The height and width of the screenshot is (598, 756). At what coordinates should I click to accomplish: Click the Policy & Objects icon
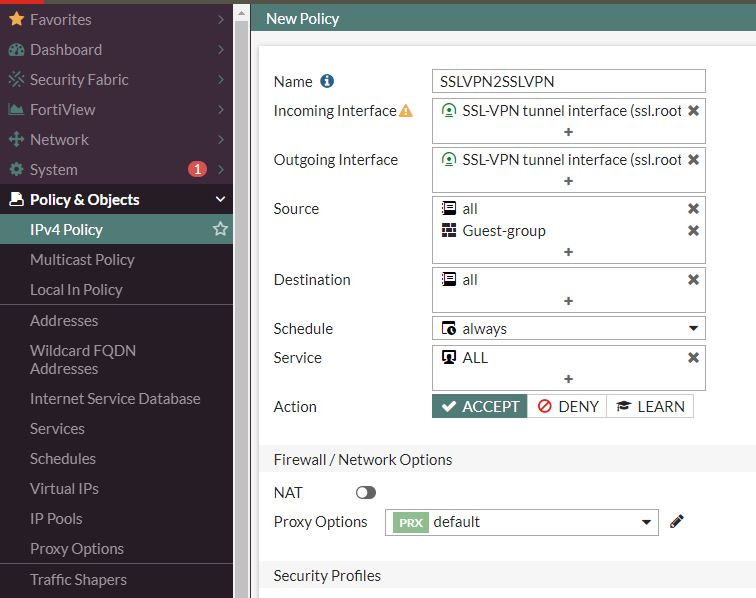click(x=16, y=199)
